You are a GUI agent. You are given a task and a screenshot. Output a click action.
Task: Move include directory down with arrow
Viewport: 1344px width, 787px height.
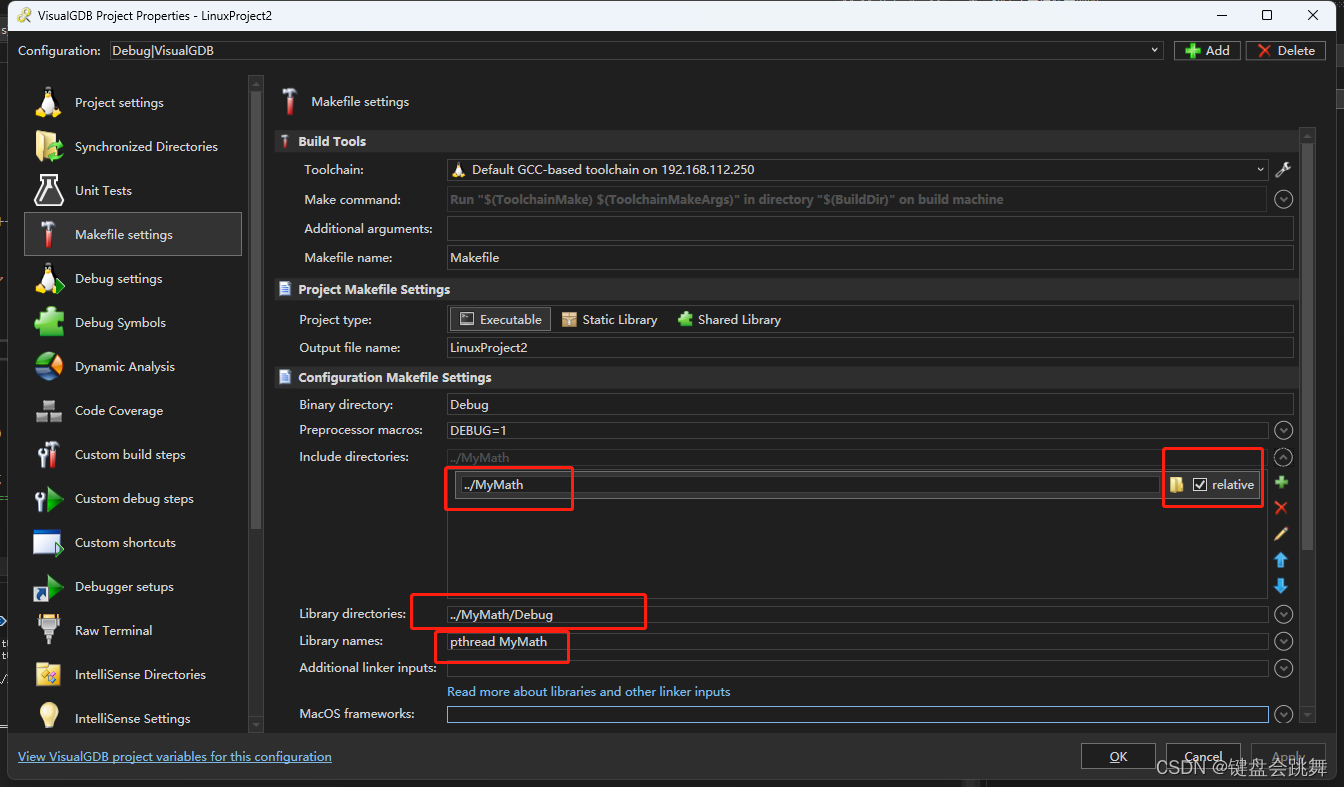pos(1281,586)
